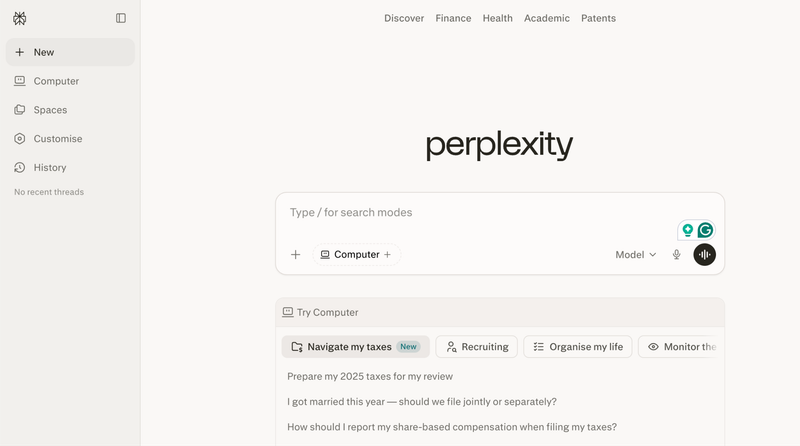Viewport: 800px width, 446px height.
Task: Open the Patents link
Action: [x=598, y=18]
